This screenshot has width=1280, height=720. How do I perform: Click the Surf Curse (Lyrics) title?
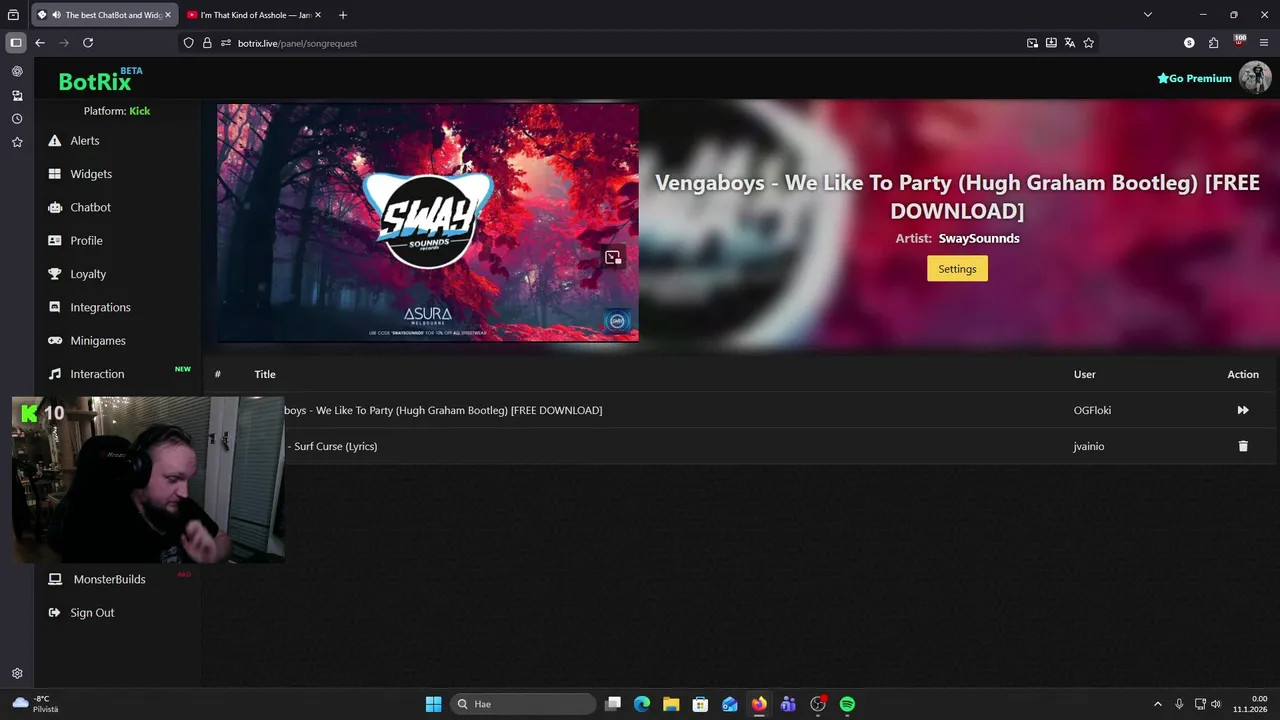332,446
